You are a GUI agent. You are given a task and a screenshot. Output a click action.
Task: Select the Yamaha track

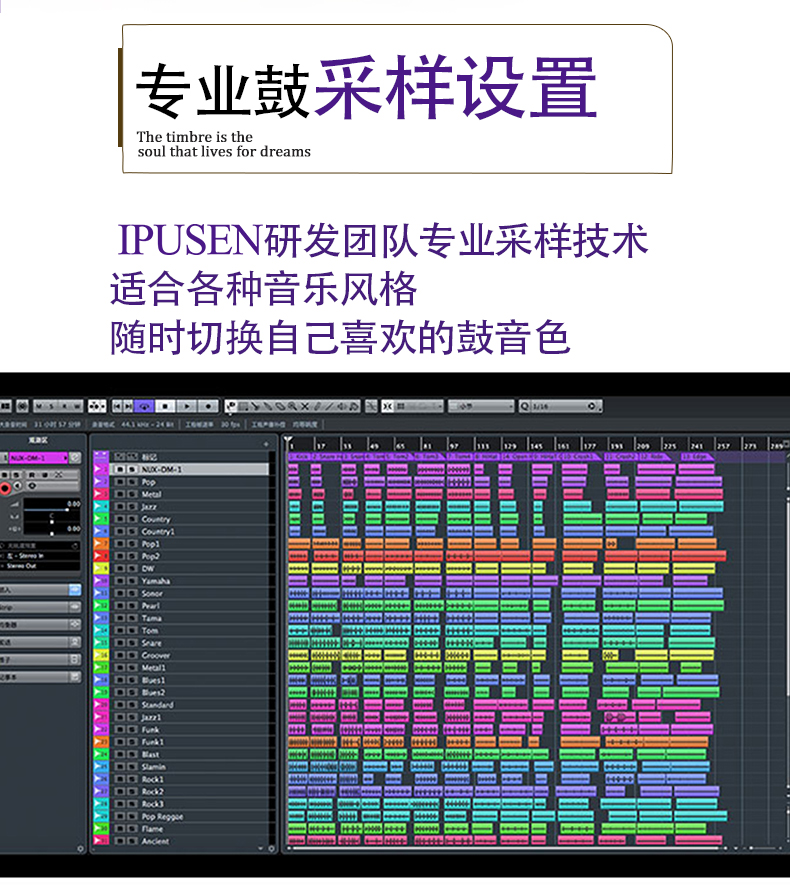pos(189,581)
